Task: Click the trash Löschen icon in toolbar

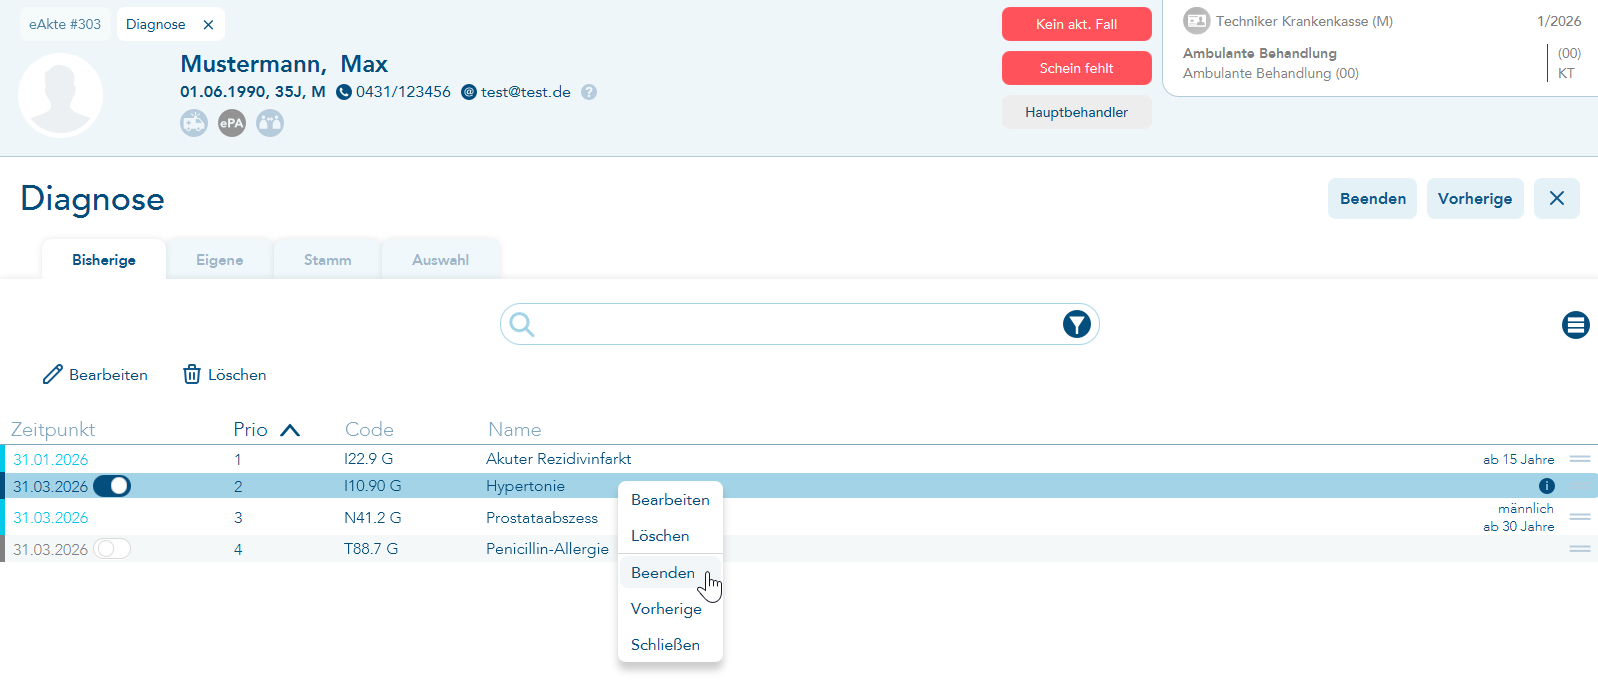Action: point(192,374)
